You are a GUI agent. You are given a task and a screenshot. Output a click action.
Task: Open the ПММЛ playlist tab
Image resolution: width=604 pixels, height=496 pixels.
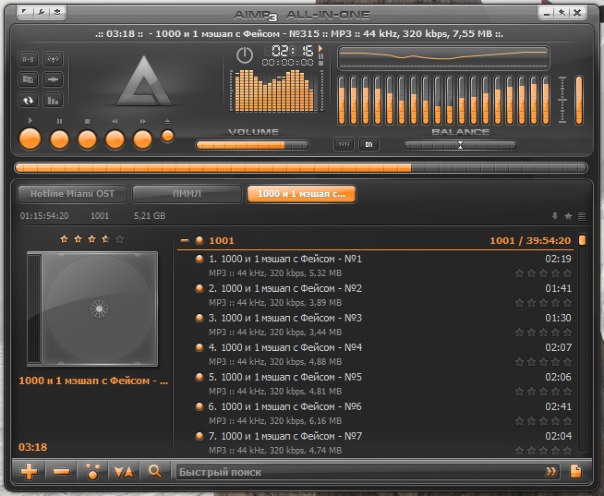tap(187, 194)
